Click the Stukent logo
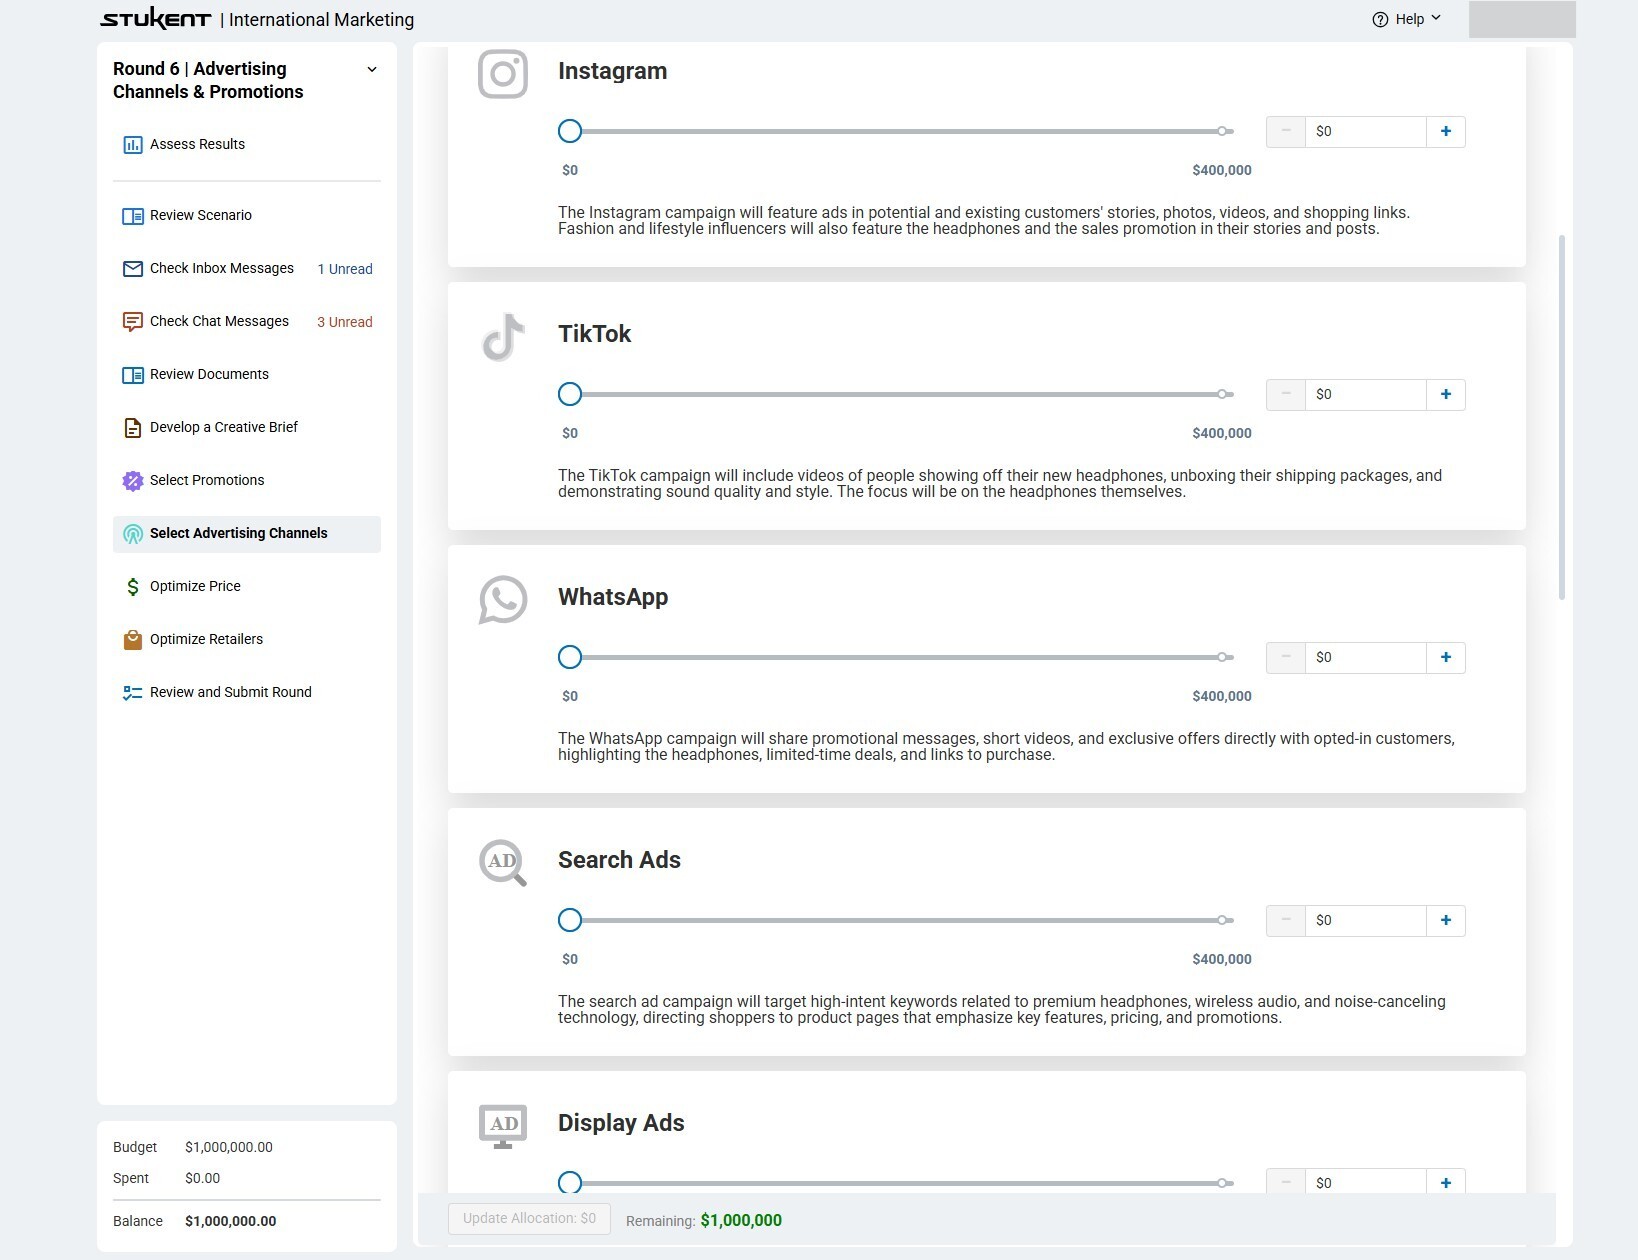The width and height of the screenshot is (1638, 1260). click(156, 19)
